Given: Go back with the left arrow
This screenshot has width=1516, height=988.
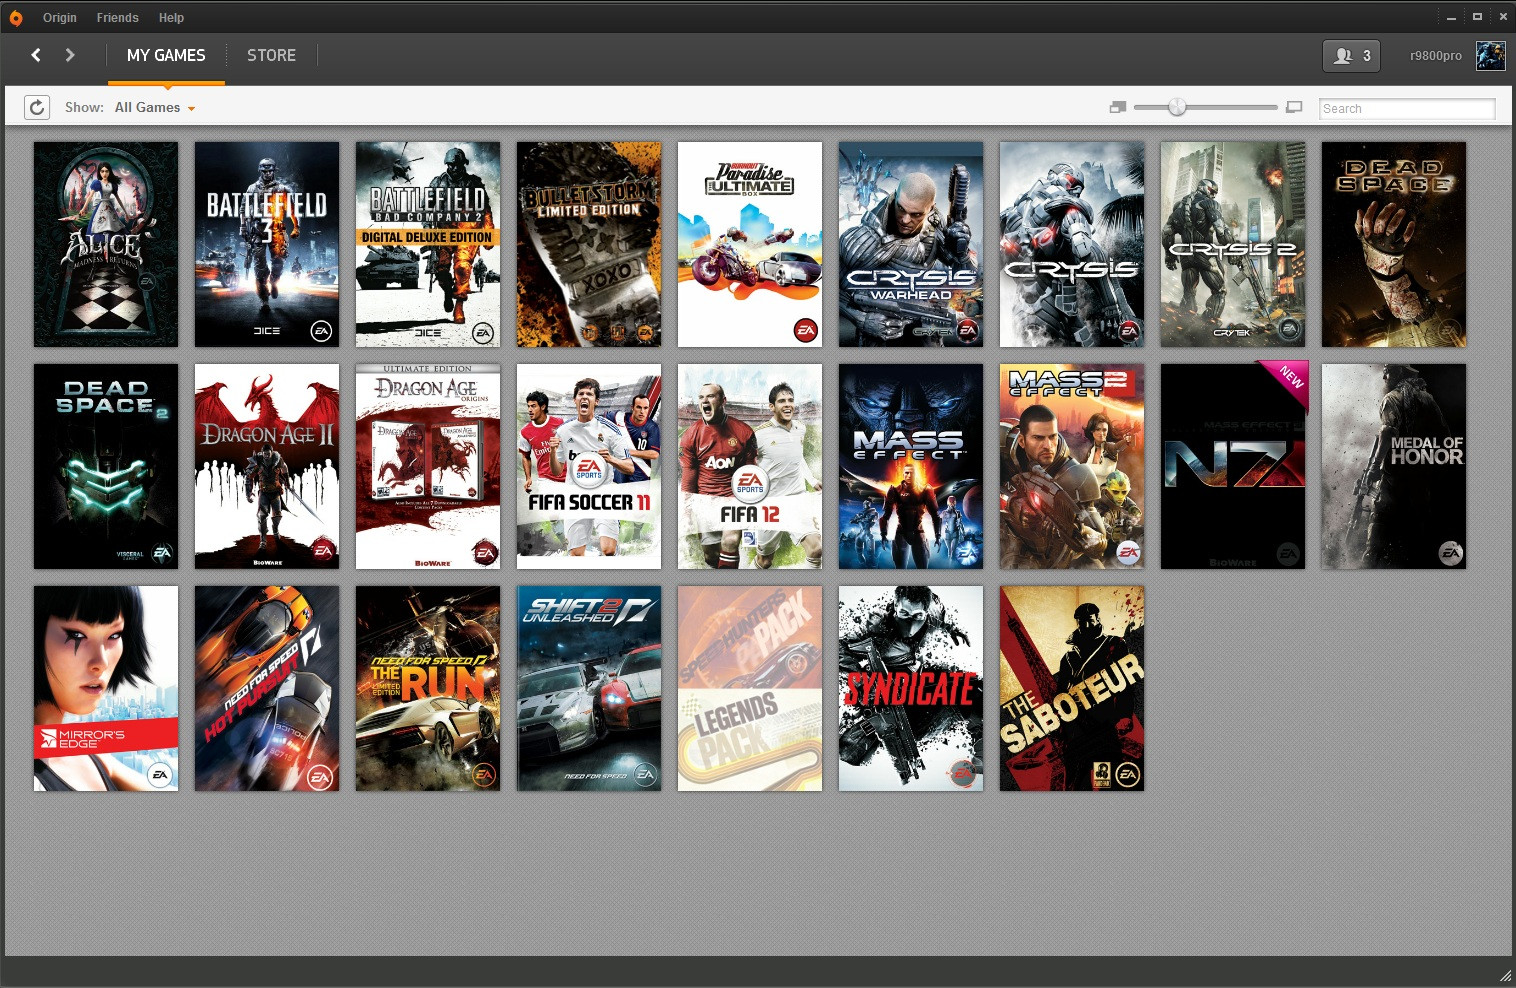Looking at the screenshot, I should tap(36, 55).
